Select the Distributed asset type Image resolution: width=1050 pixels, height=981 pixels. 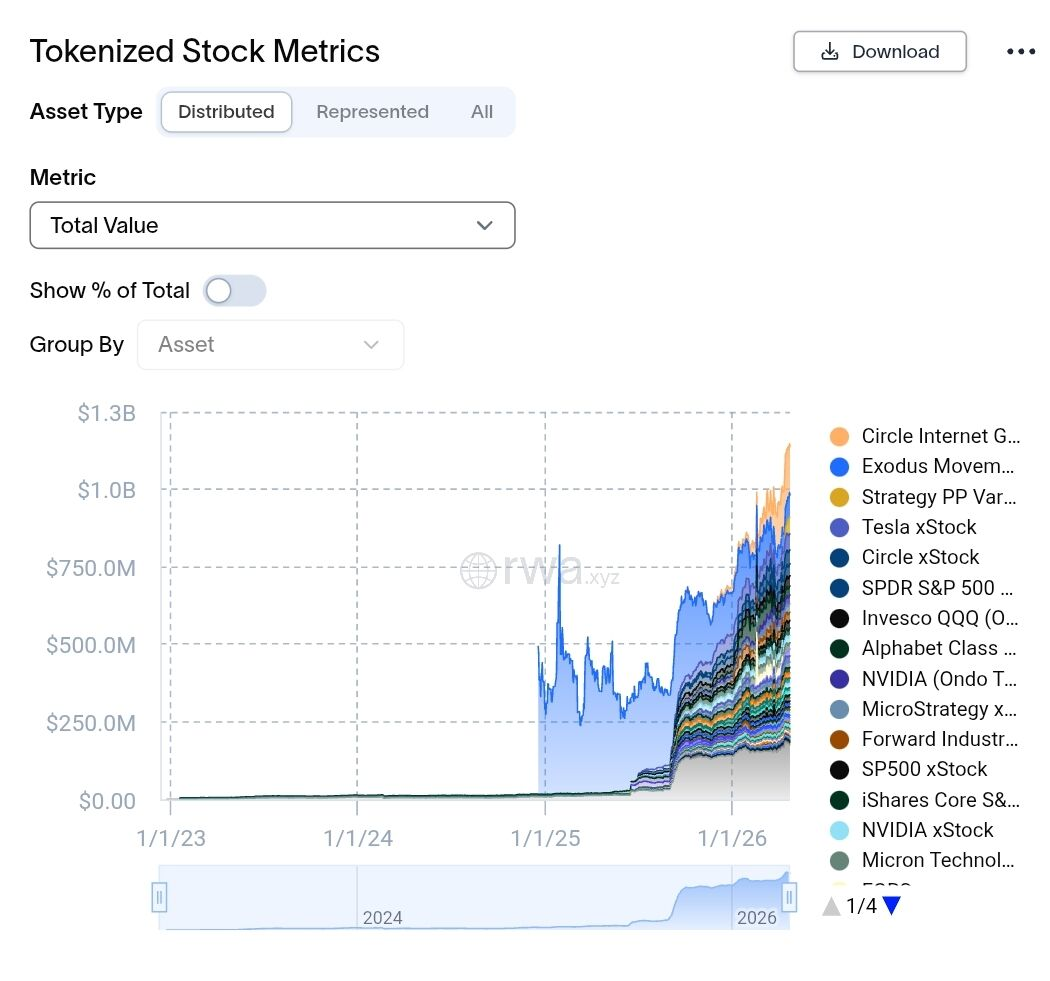[x=226, y=112]
